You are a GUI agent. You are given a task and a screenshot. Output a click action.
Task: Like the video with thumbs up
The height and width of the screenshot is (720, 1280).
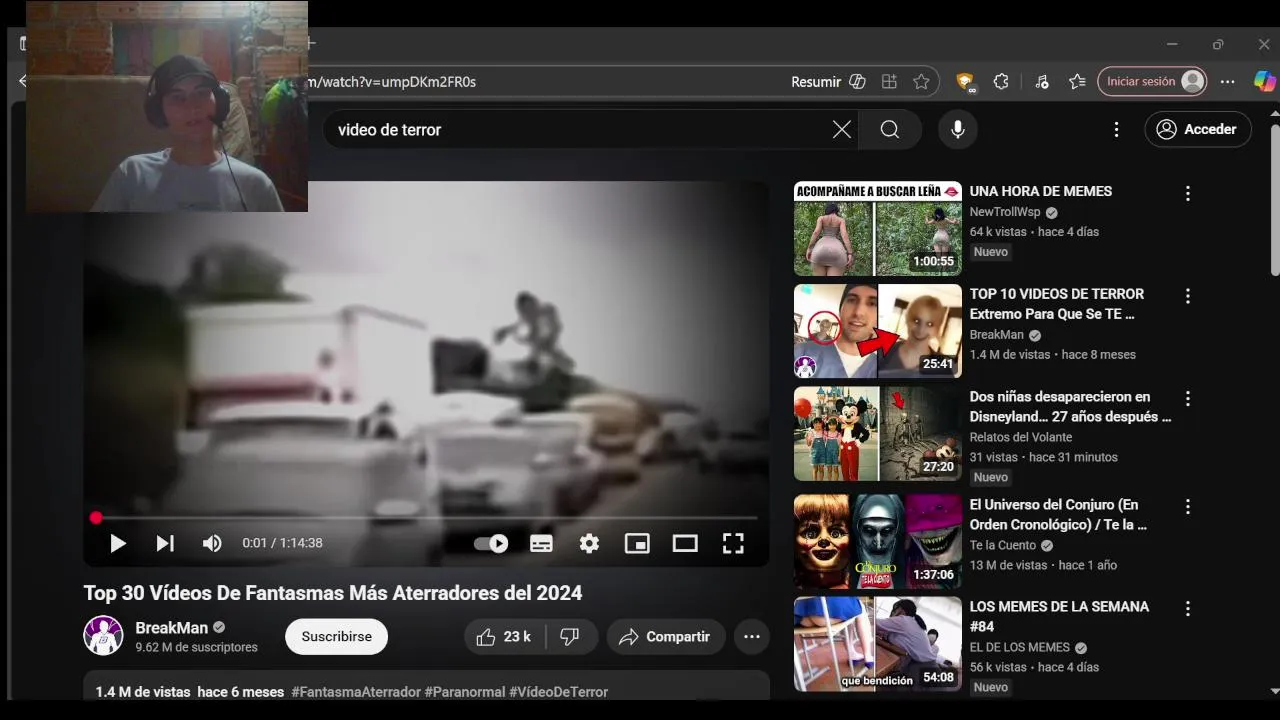[x=503, y=637]
